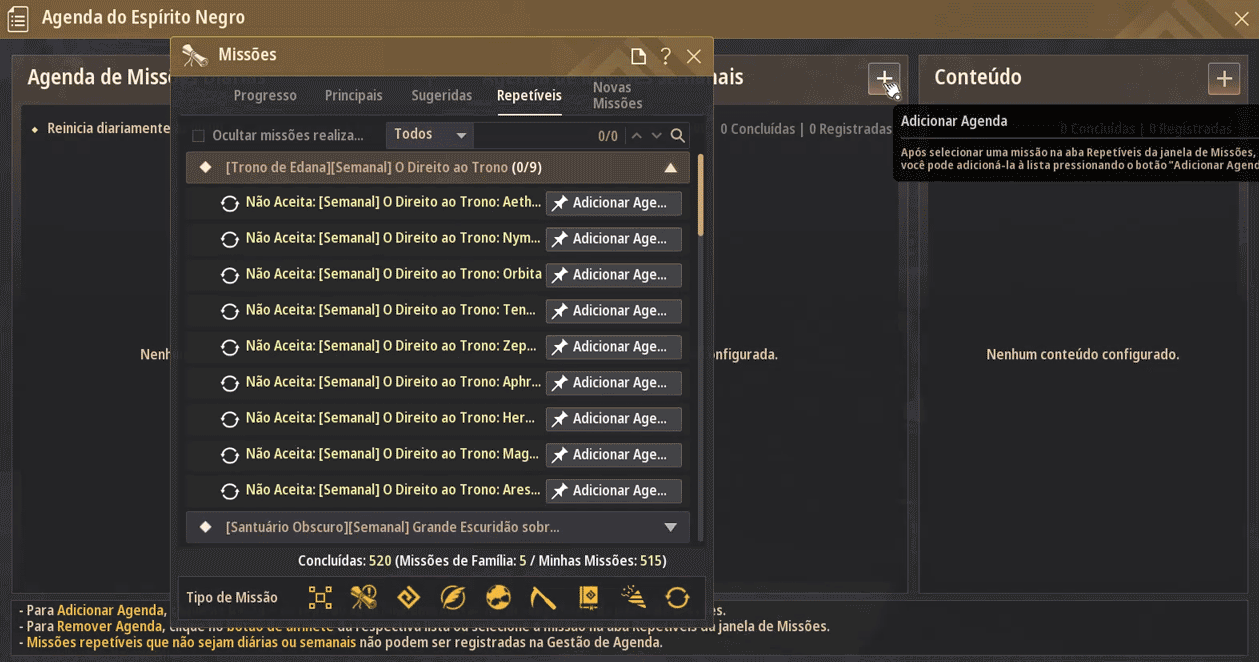Select the feather quest type icon

pos(453,597)
